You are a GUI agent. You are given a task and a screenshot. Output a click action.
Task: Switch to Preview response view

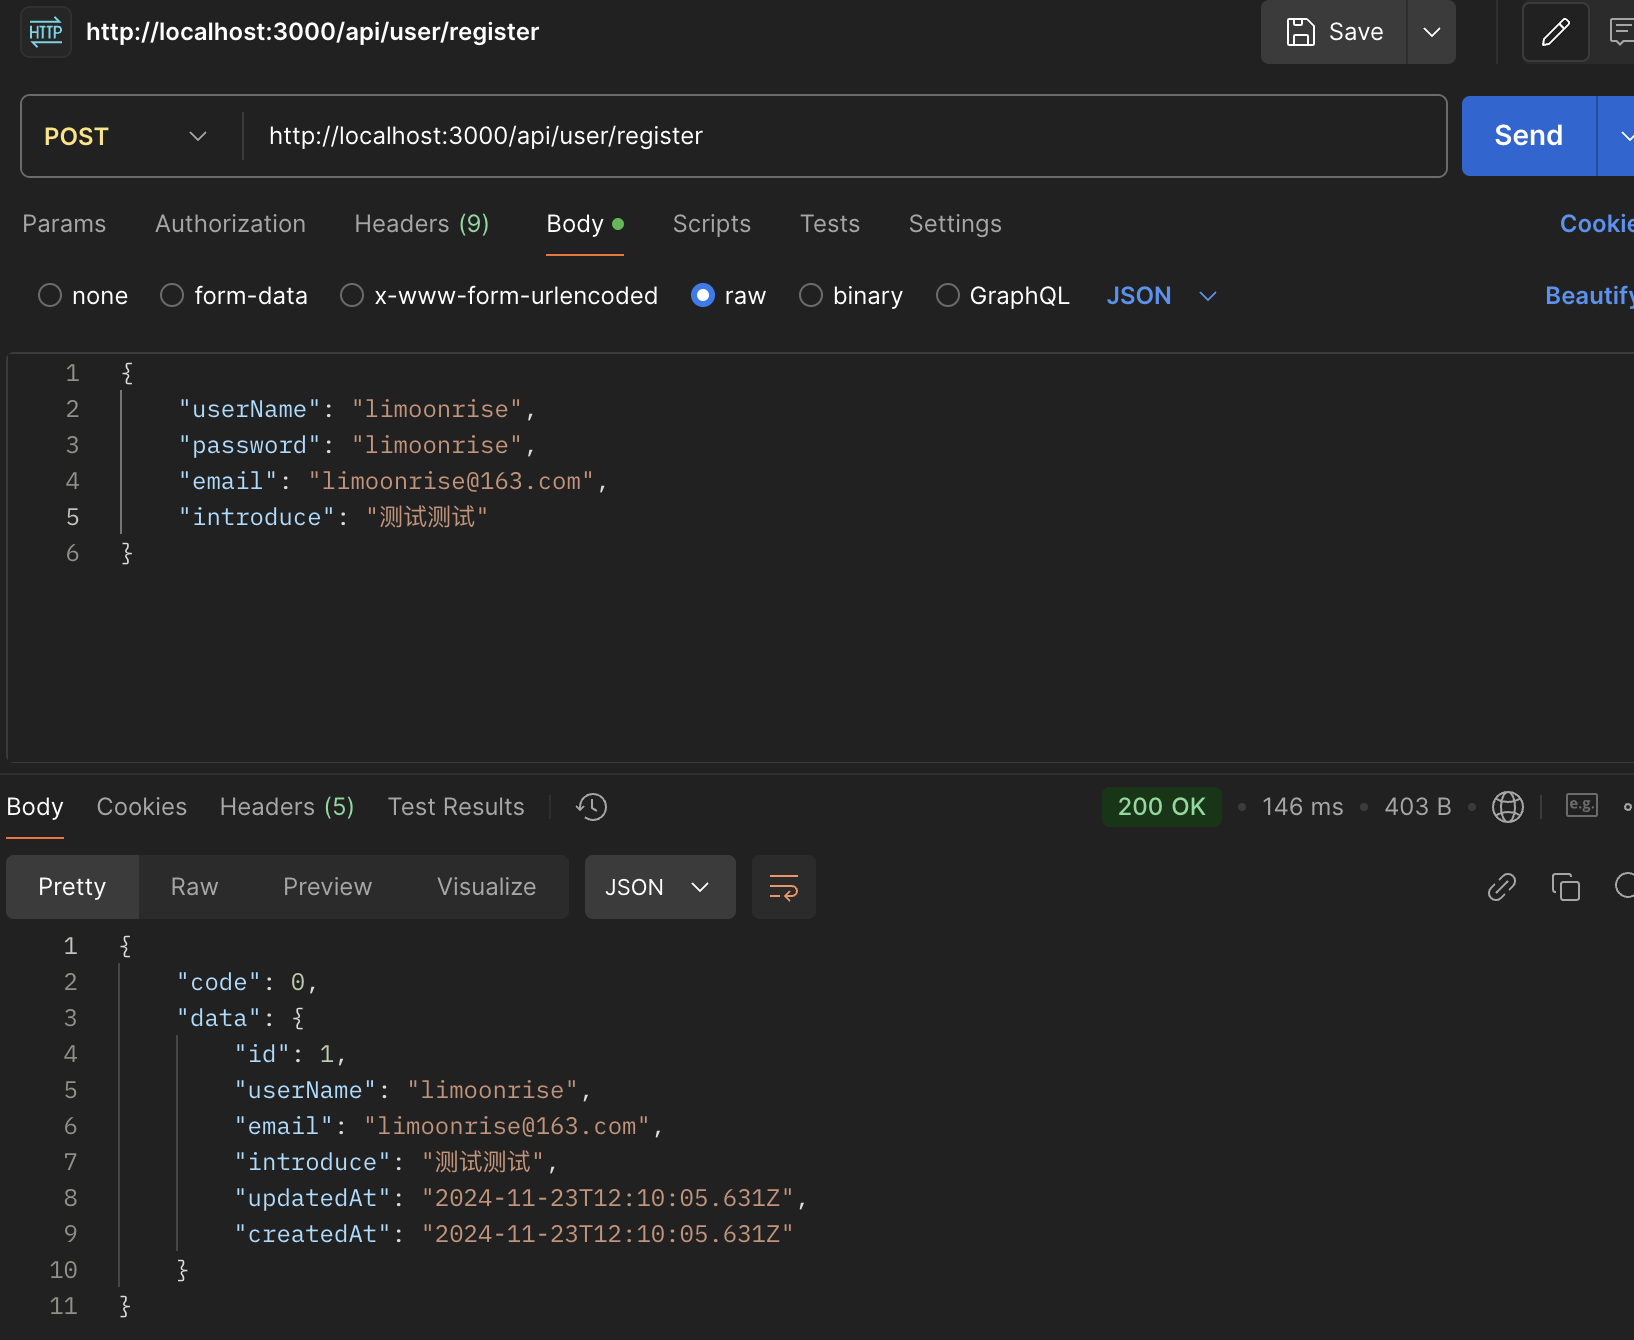(x=327, y=887)
